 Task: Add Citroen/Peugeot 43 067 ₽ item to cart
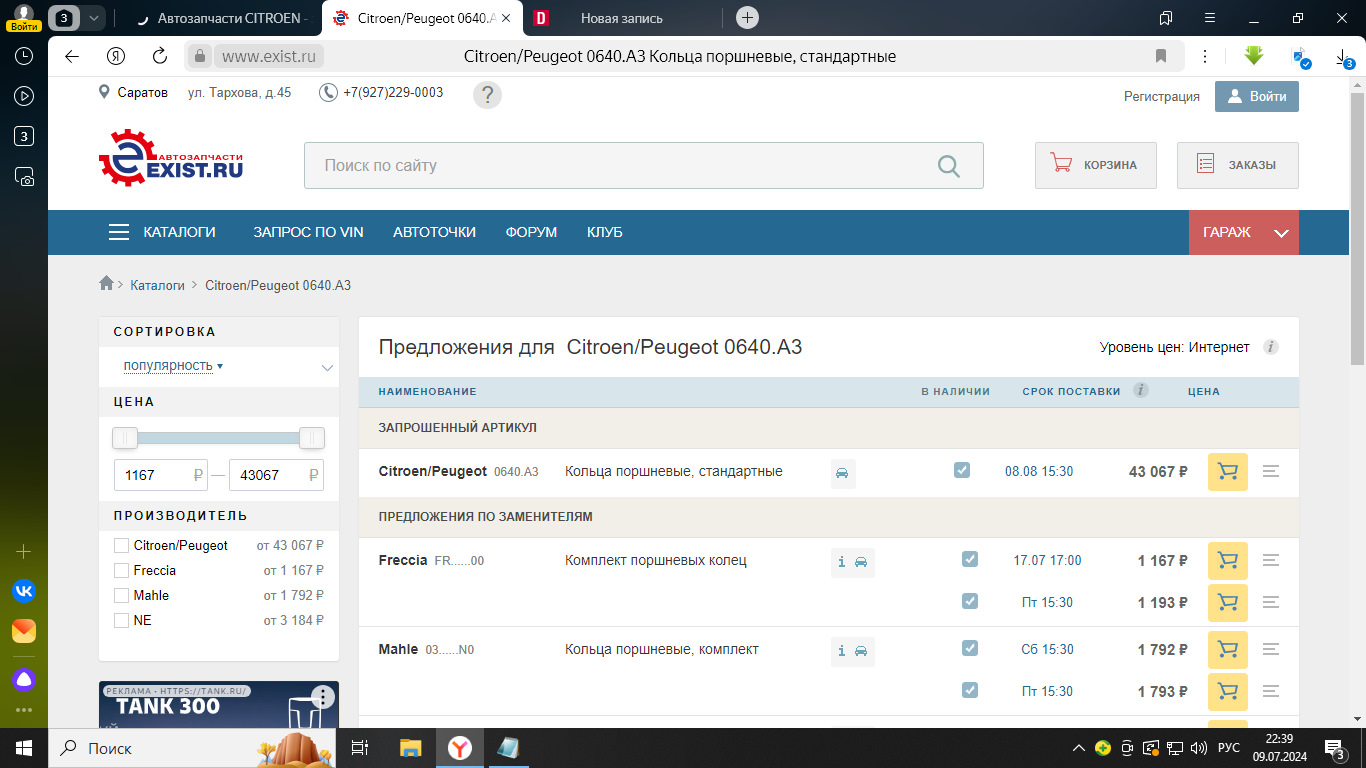1228,472
